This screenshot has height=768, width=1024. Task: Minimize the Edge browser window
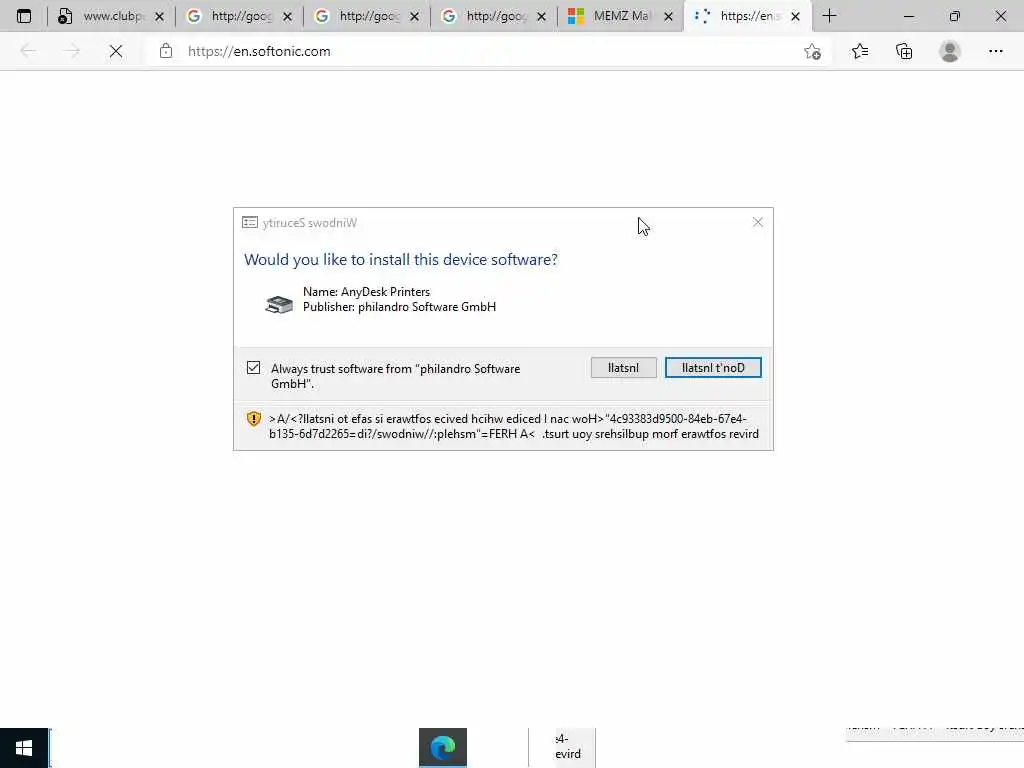coord(909,16)
